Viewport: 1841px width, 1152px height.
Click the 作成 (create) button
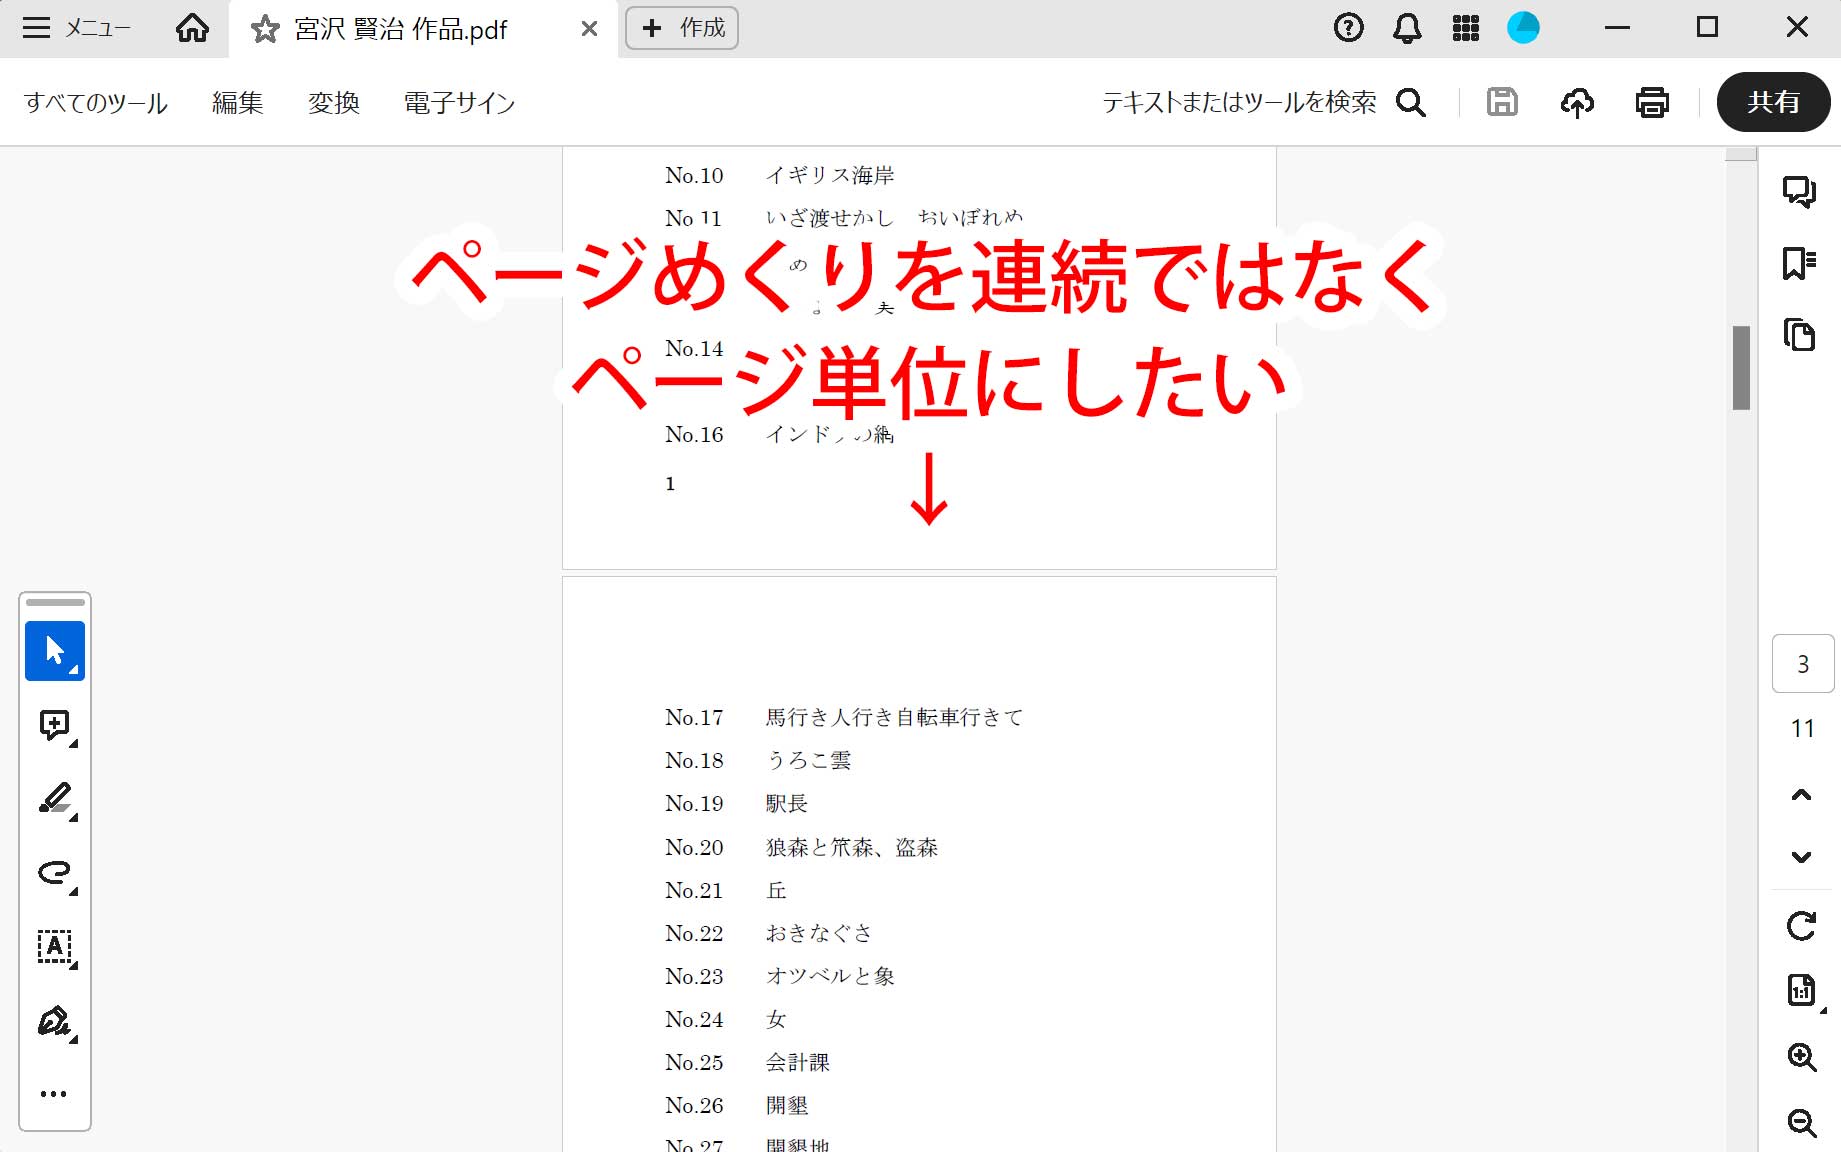point(682,28)
